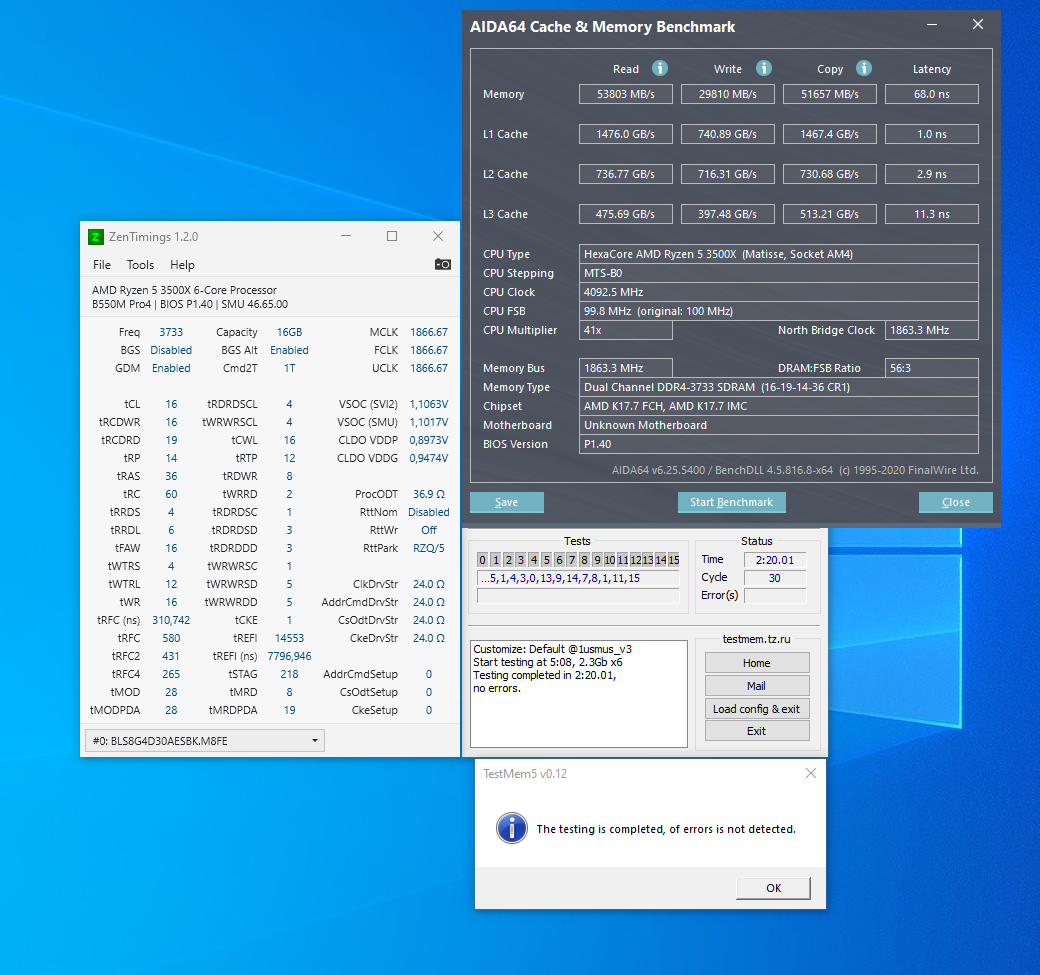This screenshot has width=1040, height=975.
Task: Click the Exit button in TestMem5
Action: coord(757,731)
